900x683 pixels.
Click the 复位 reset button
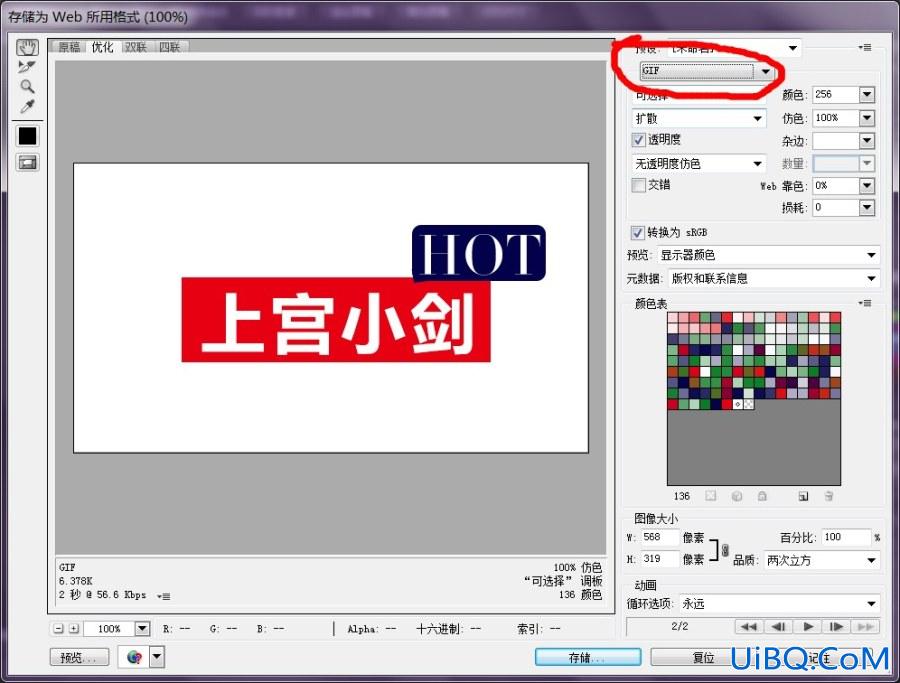(703, 657)
